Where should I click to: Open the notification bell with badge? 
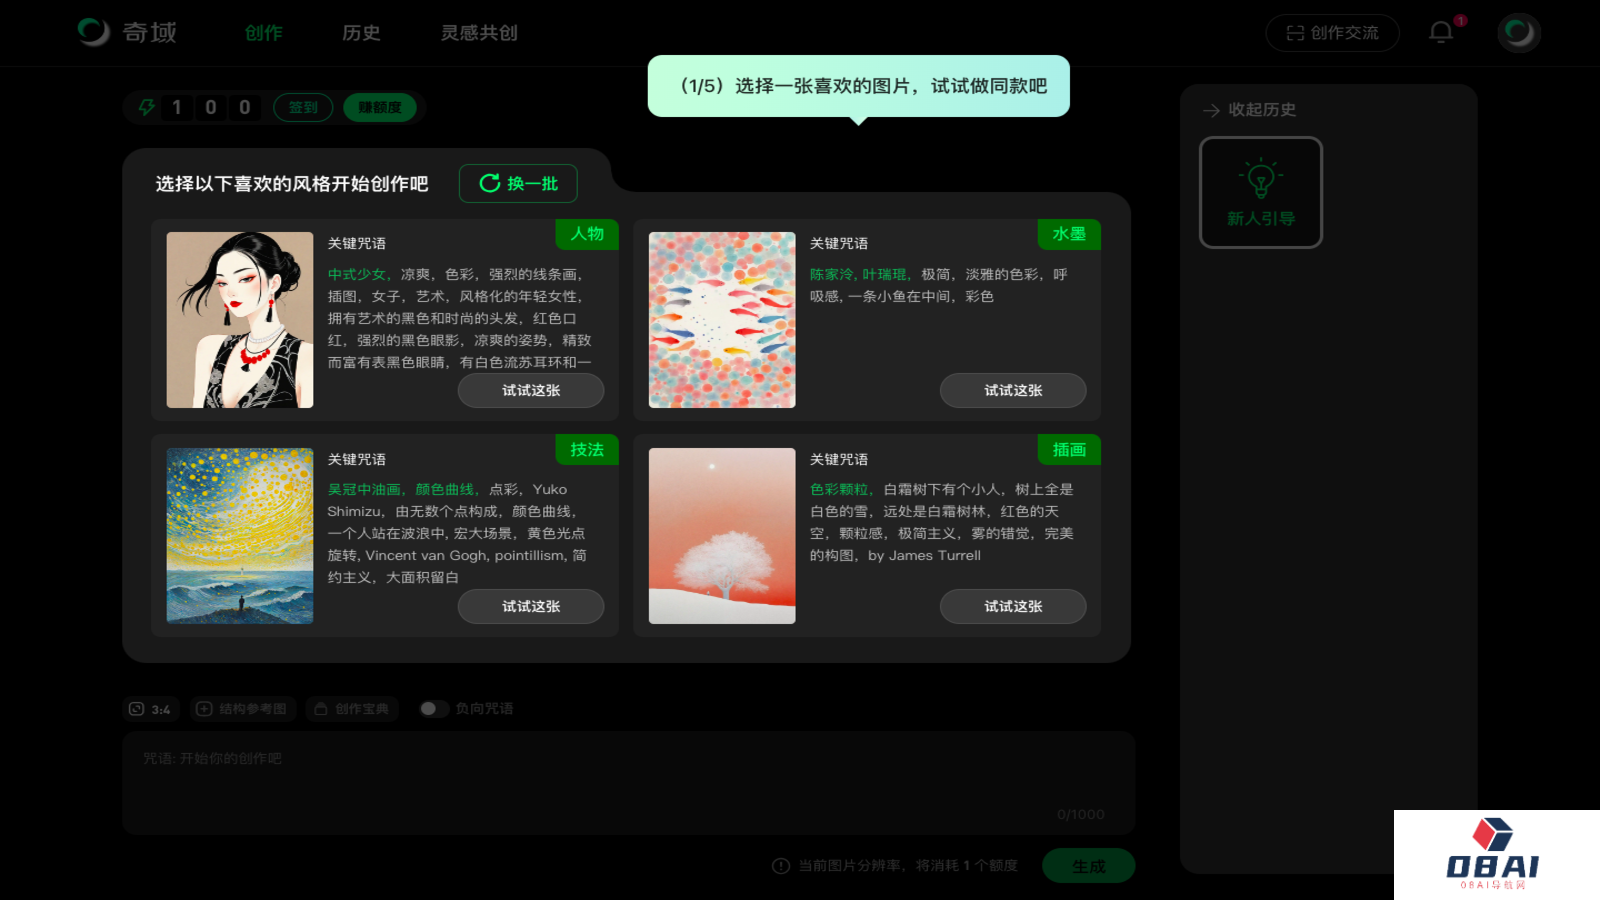pyautogui.click(x=1442, y=32)
